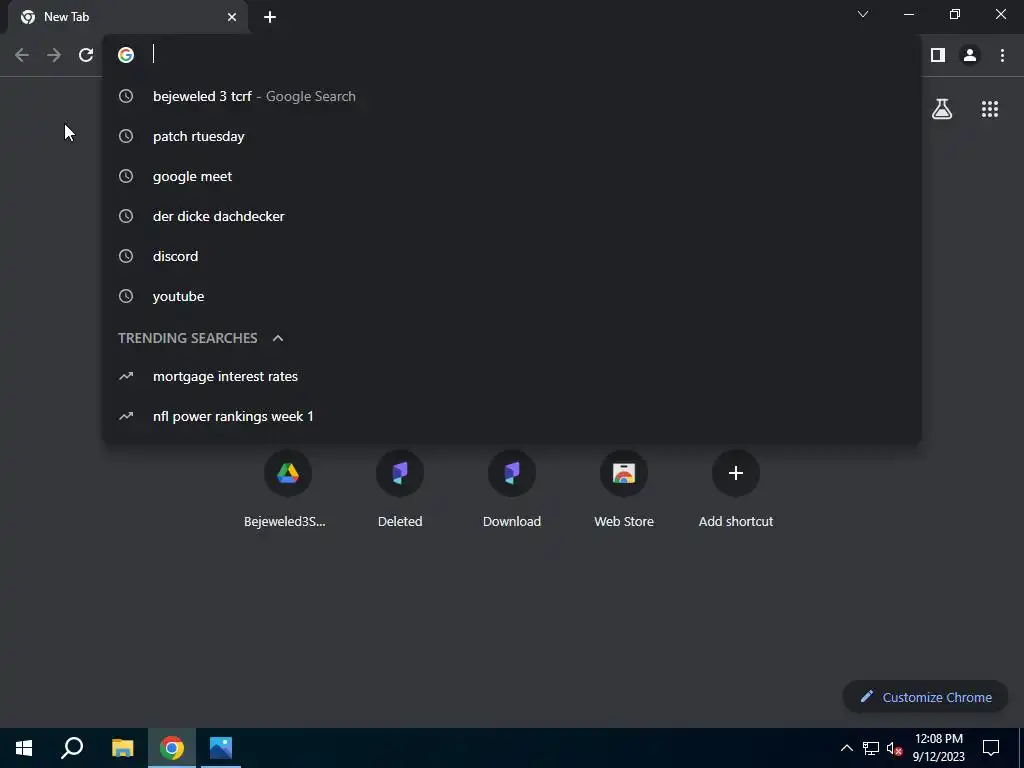Select suggestion 'youtube'
The width and height of the screenshot is (1024, 768).
[512, 296]
